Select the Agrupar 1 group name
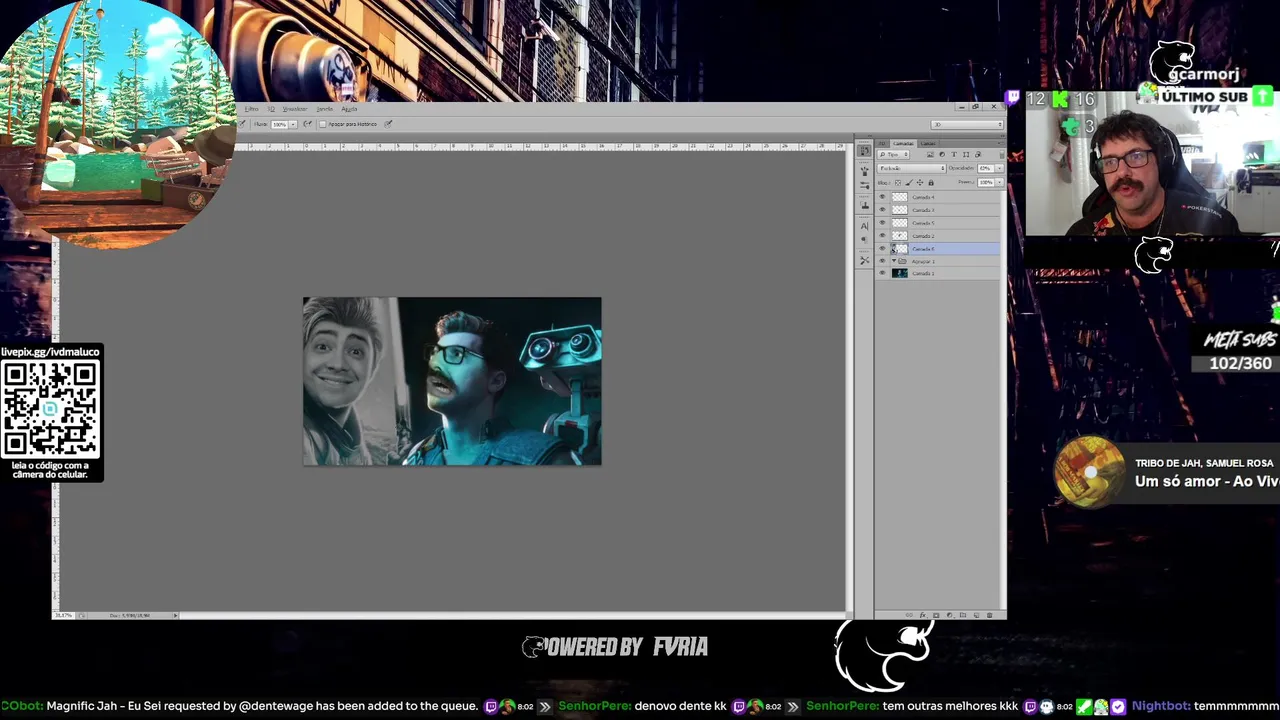The height and width of the screenshot is (720, 1280). (x=923, y=261)
